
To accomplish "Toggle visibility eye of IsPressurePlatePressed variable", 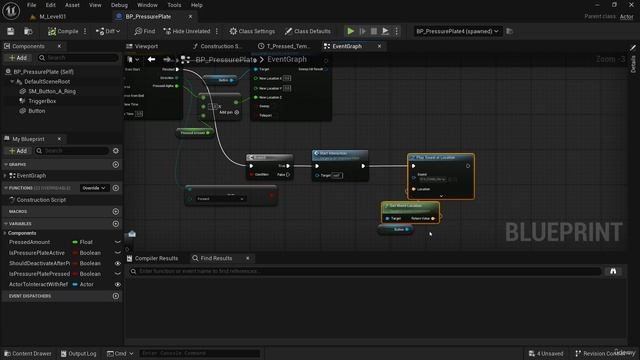I will pos(118,274).
